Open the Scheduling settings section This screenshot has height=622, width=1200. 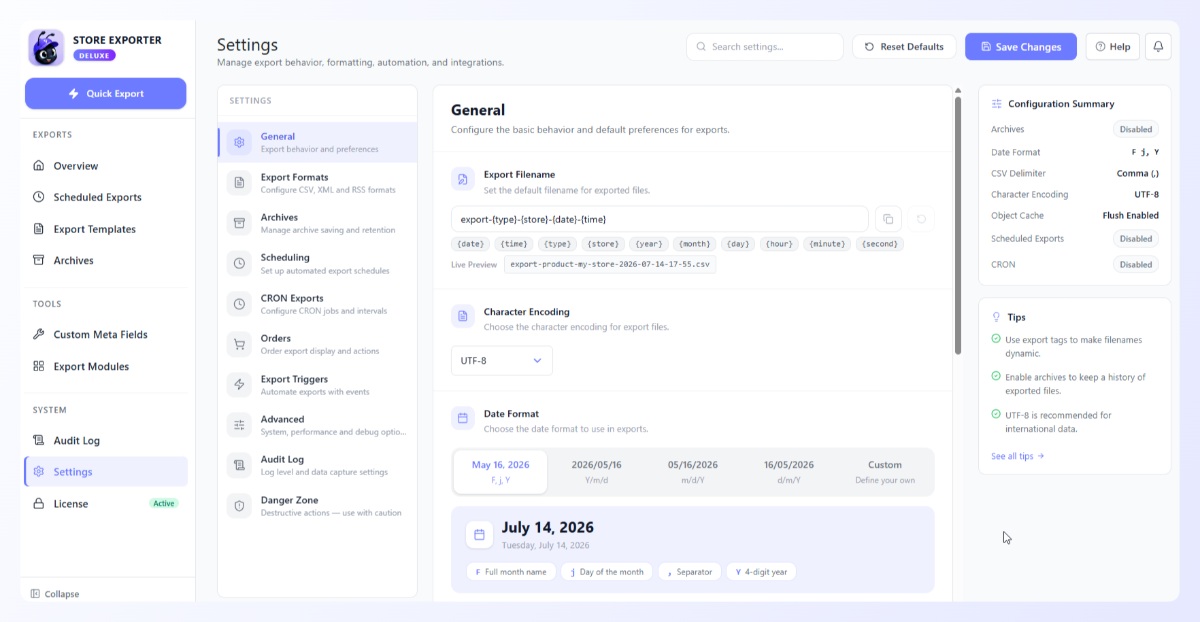[x=318, y=264]
